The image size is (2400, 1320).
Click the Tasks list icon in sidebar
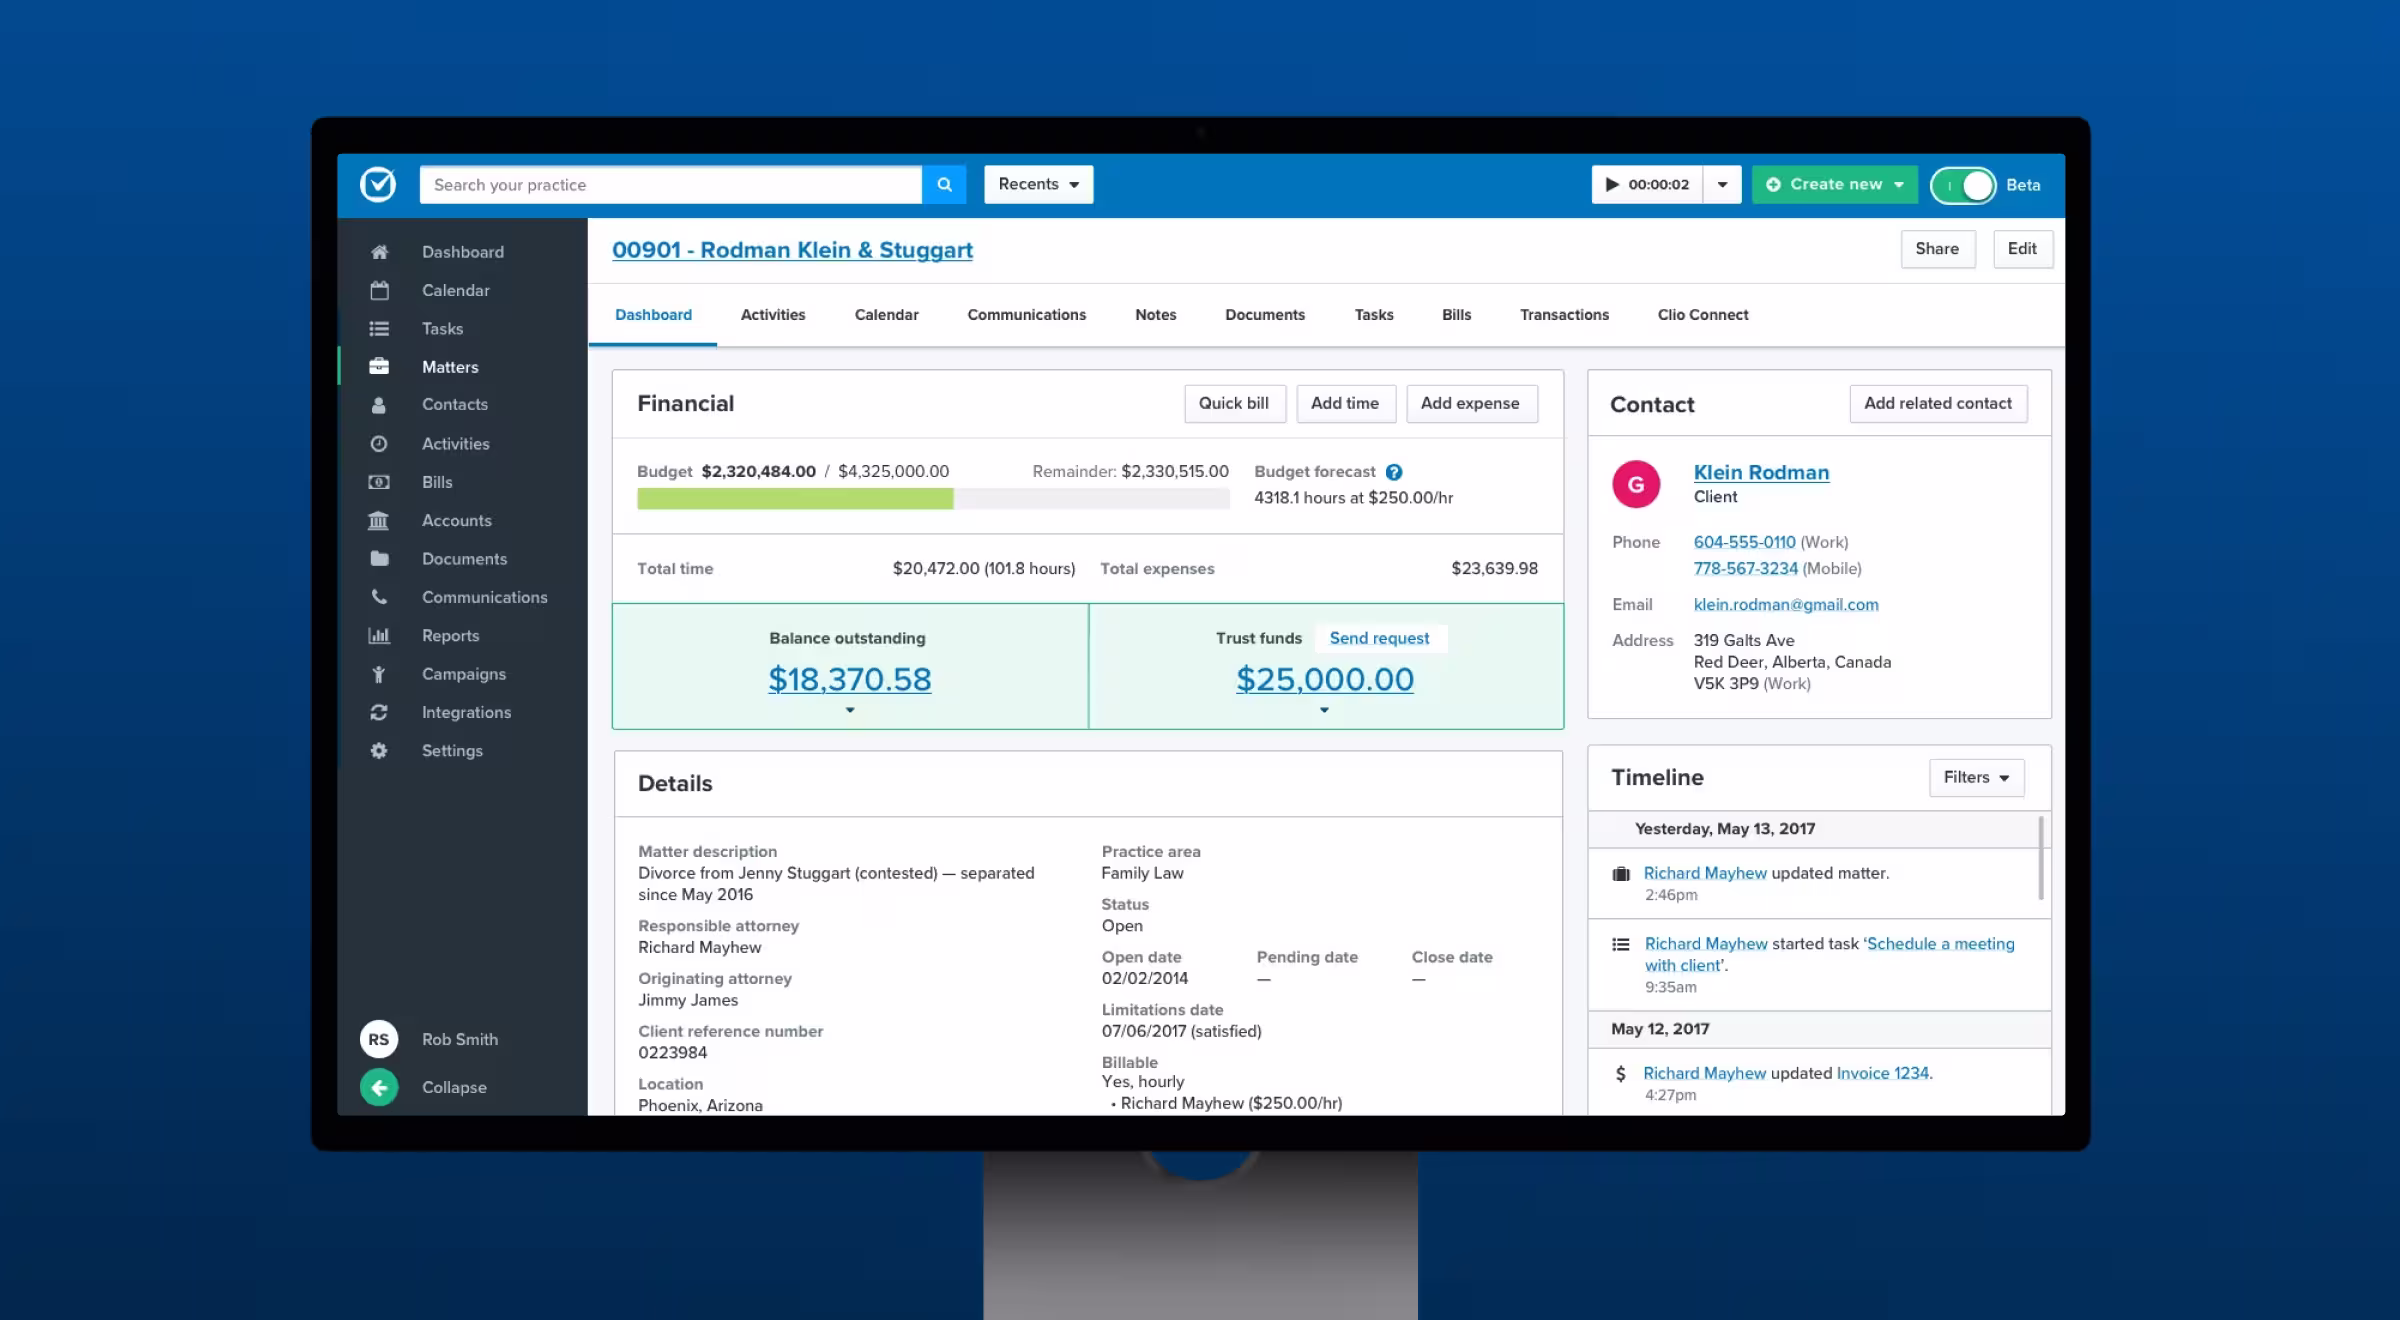click(379, 328)
